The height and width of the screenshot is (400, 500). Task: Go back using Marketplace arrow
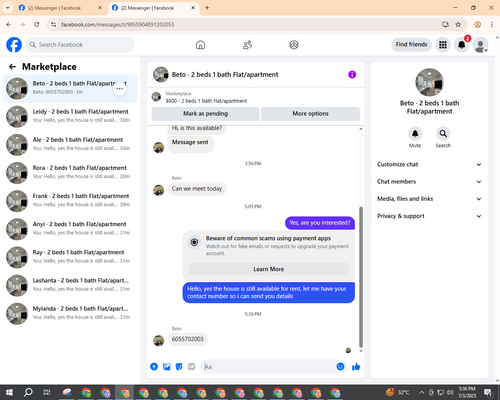pos(12,67)
